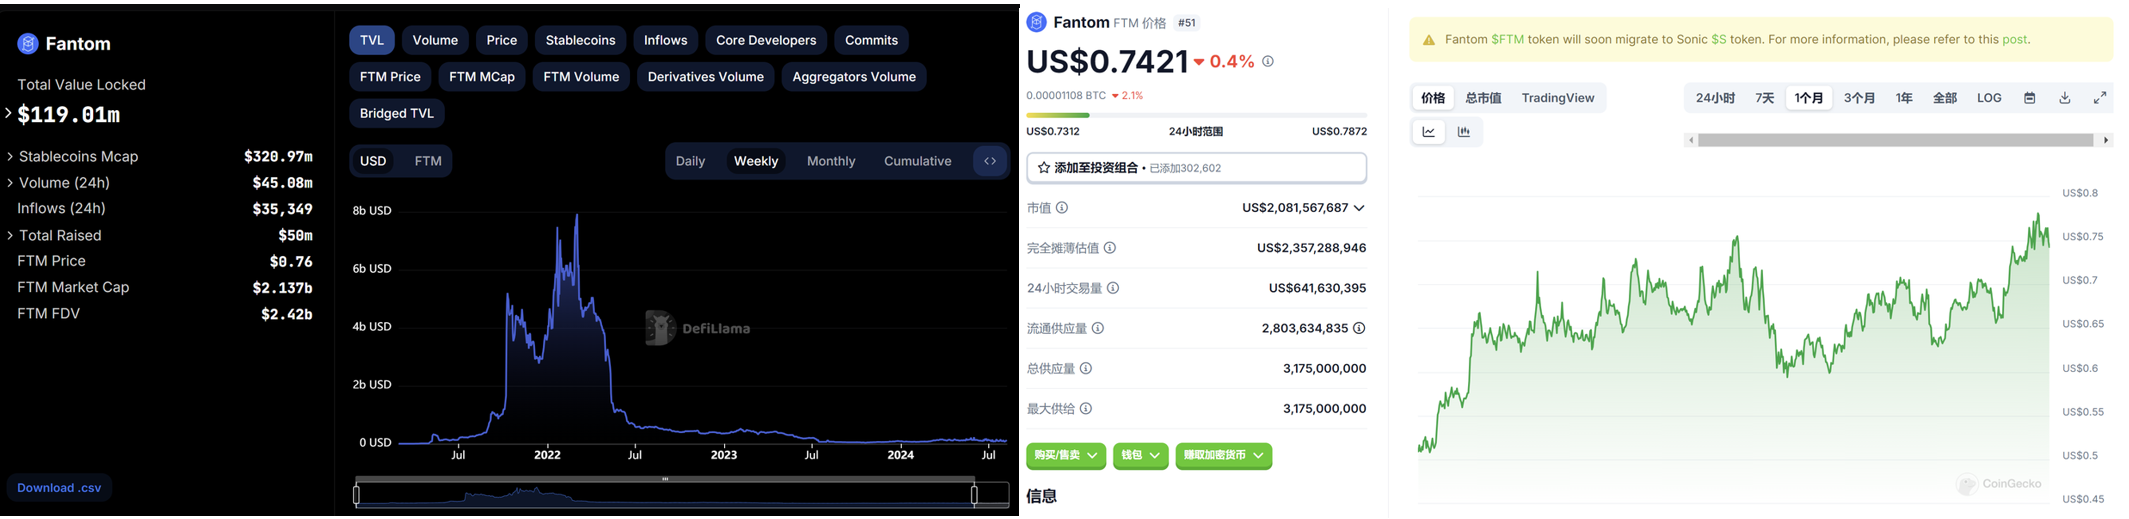Switch to the candlestick chart icon
The height and width of the screenshot is (519, 2129).
click(1464, 132)
